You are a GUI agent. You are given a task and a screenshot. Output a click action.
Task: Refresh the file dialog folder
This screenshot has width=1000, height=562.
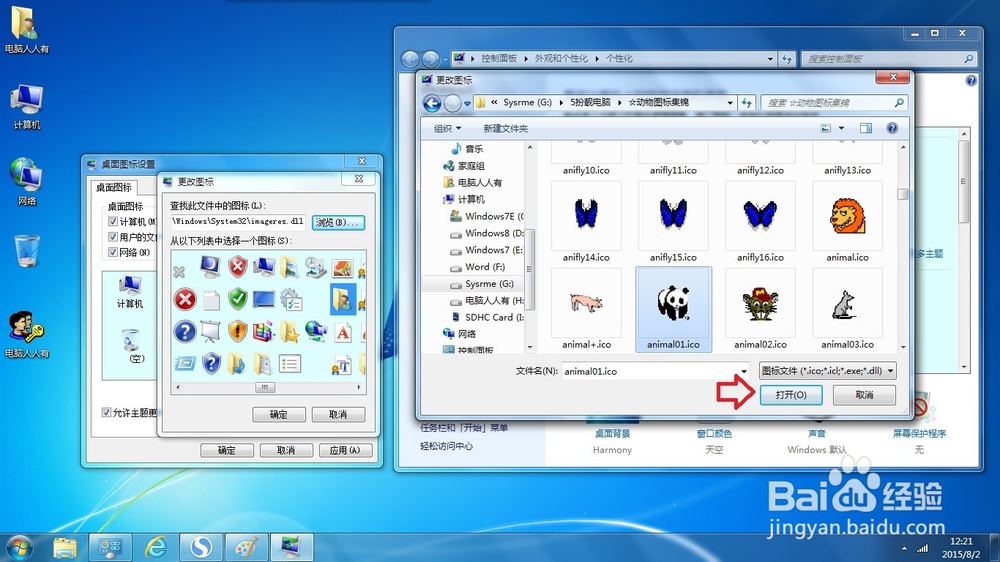coord(746,103)
